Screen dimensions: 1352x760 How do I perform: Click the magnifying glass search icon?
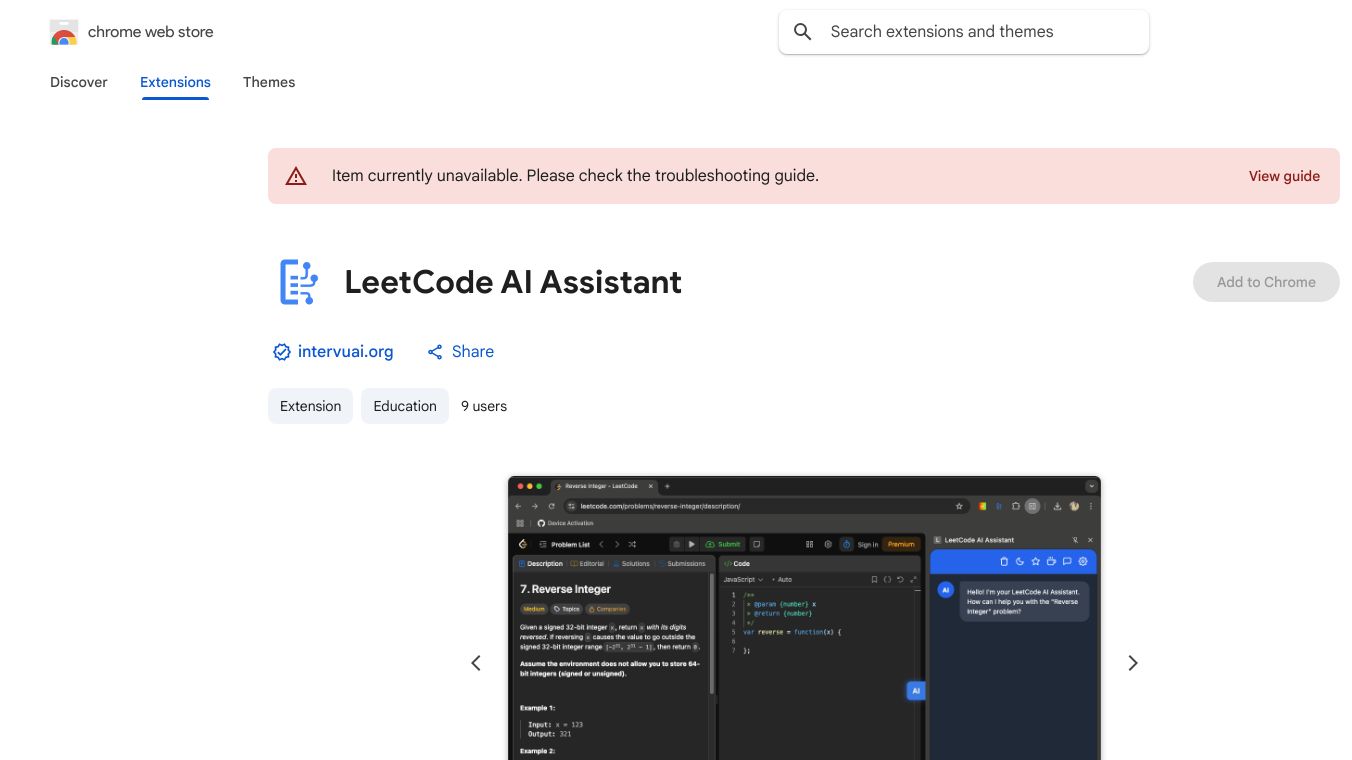802,32
